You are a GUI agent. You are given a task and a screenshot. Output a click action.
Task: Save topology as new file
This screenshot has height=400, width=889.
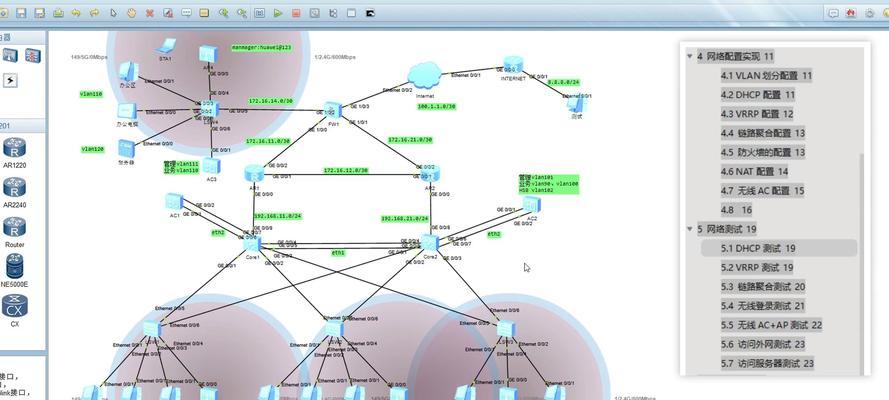40,13
